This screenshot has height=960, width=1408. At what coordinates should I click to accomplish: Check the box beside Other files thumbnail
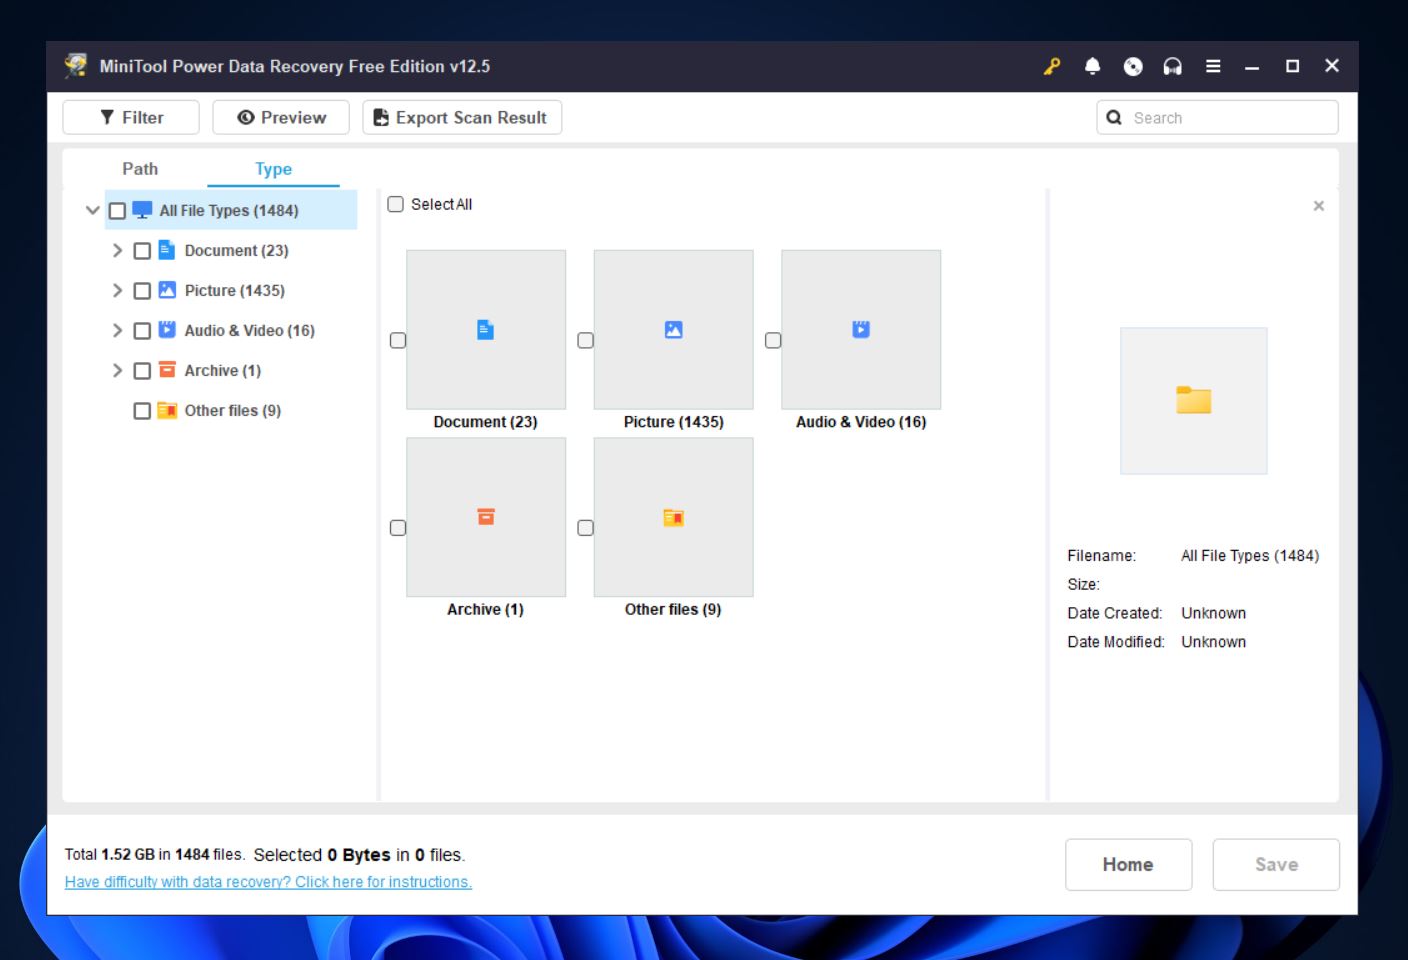(x=586, y=527)
